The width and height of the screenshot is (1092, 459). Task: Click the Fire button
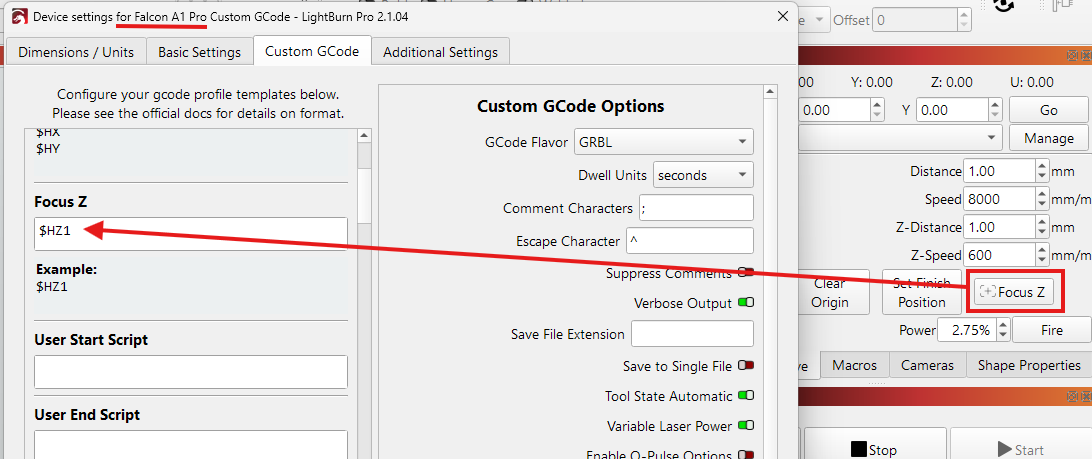click(1052, 330)
